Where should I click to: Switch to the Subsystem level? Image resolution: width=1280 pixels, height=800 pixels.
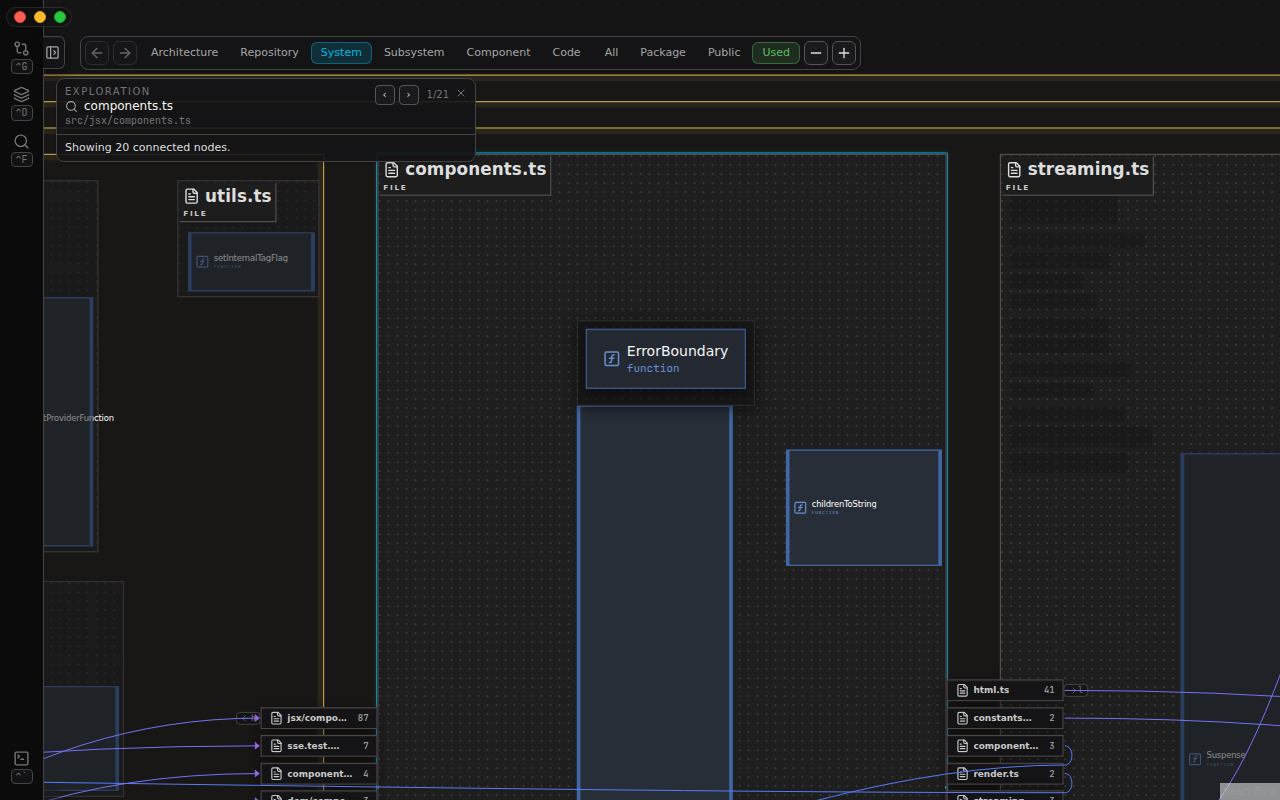pos(414,52)
